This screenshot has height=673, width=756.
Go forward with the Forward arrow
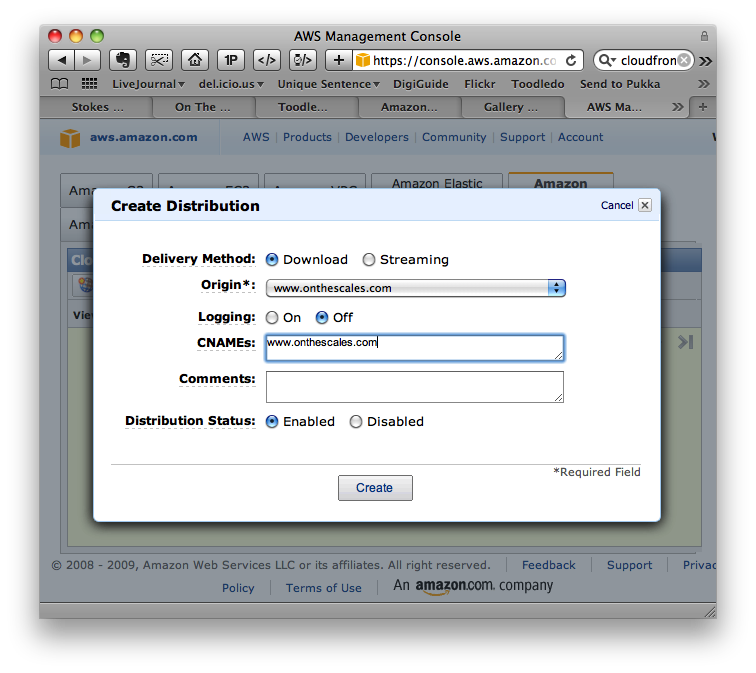[x=87, y=60]
